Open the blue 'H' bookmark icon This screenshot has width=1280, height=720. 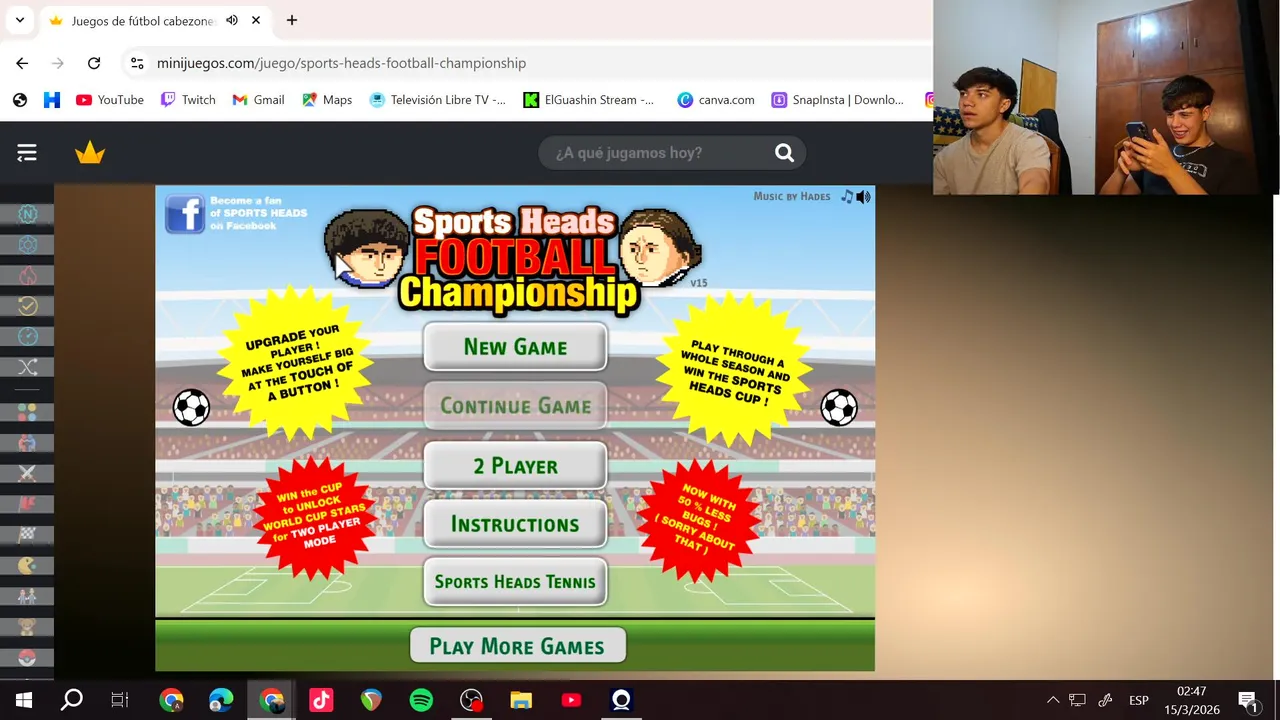pos(52,100)
